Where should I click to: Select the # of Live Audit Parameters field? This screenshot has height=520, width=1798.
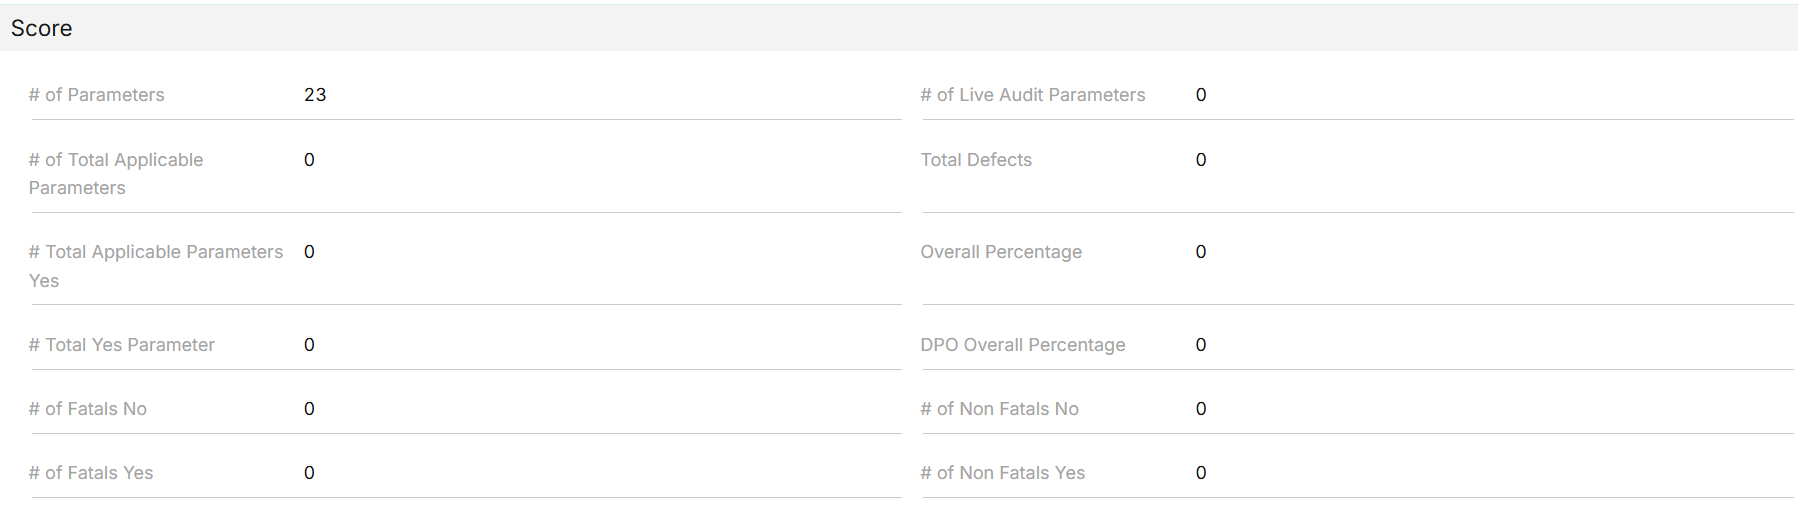tap(1201, 95)
